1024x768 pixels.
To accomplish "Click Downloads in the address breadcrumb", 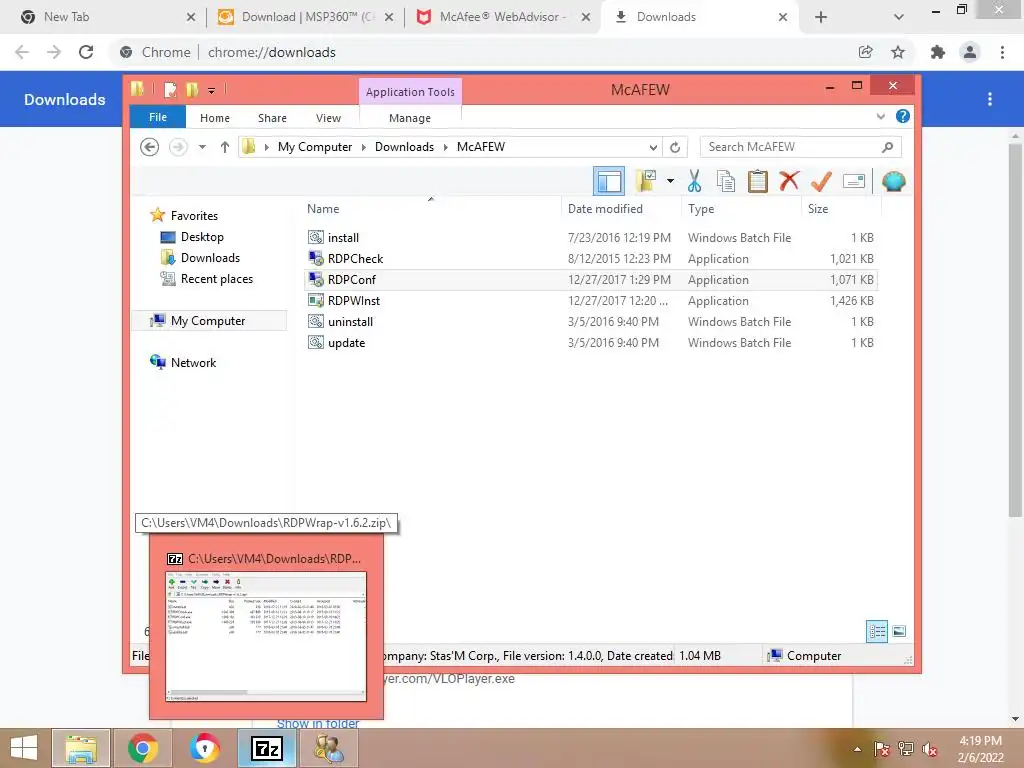I will [x=404, y=147].
